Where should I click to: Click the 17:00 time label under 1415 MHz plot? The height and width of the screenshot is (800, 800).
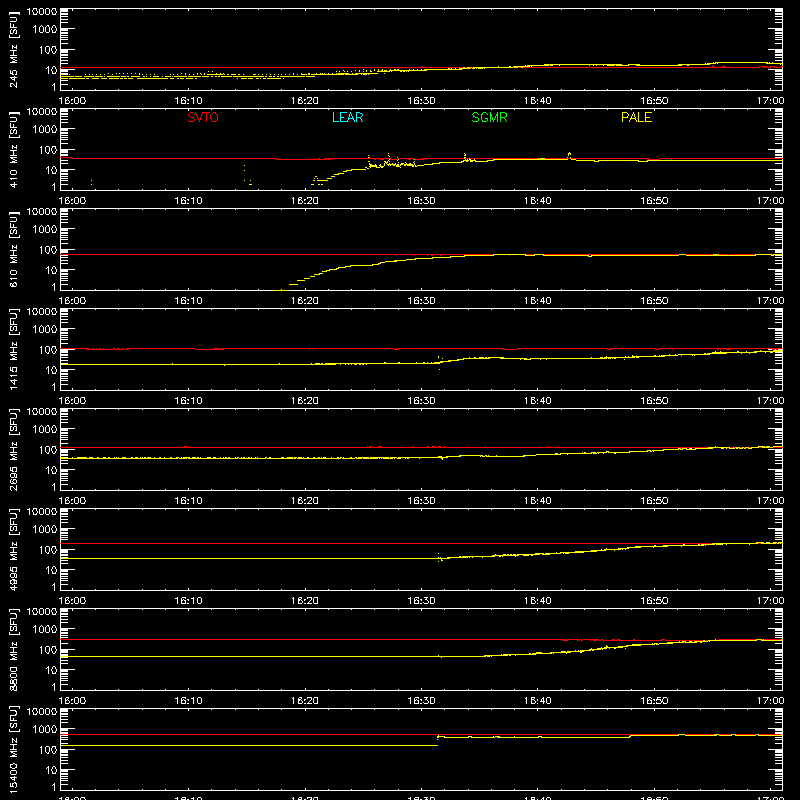pos(770,401)
